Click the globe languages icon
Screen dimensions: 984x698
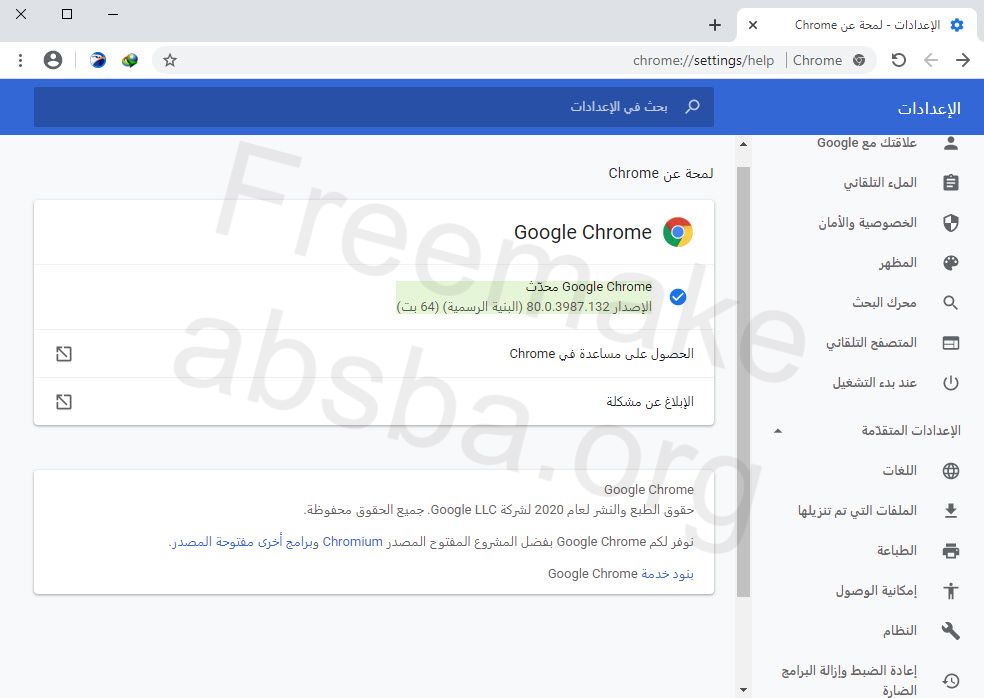click(951, 471)
